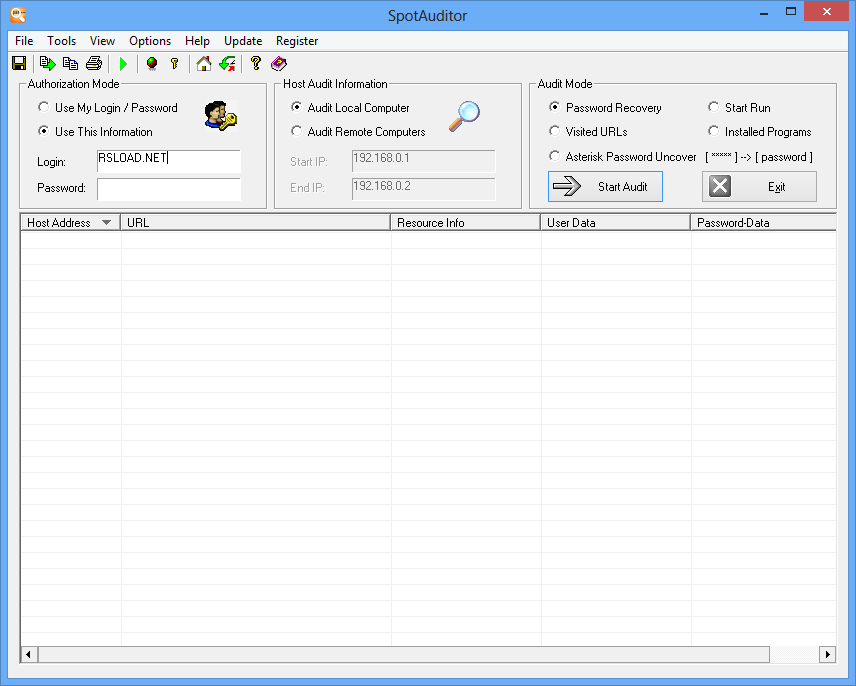The height and width of the screenshot is (686, 856).
Task: Click the End IP field
Action: coord(424,189)
